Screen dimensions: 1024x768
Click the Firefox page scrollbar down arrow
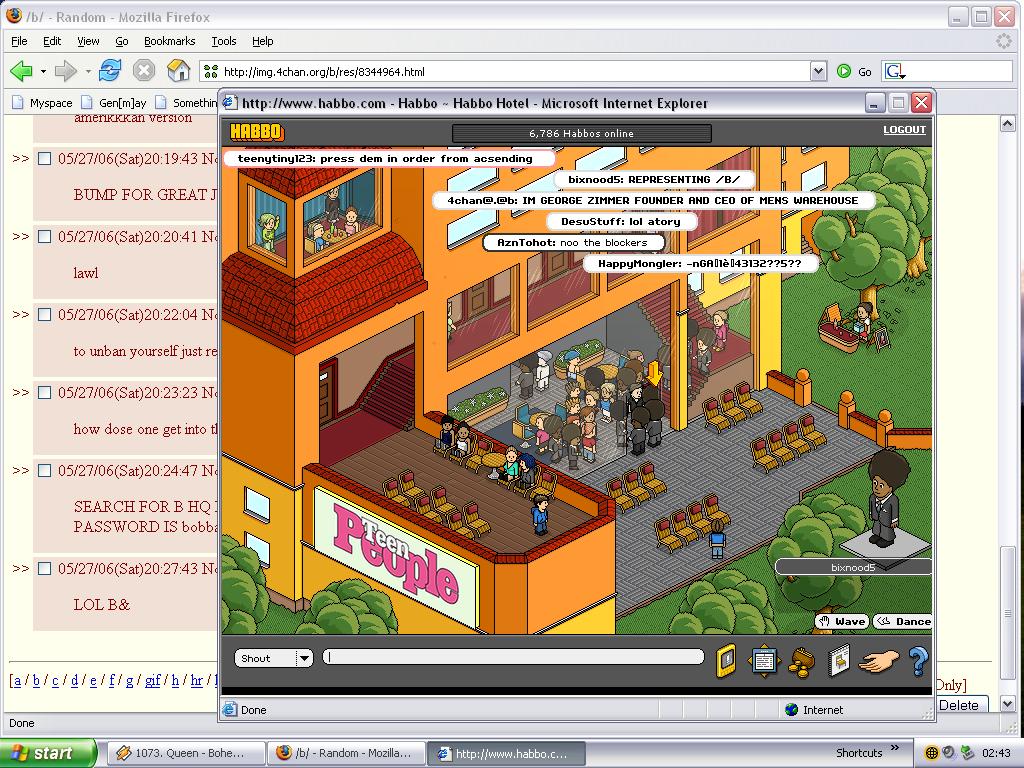click(x=1008, y=704)
